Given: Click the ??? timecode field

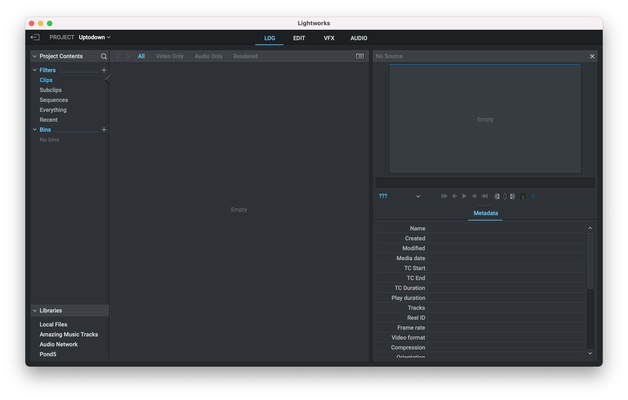Looking at the screenshot, I should pyautogui.click(x=383, y=196).
